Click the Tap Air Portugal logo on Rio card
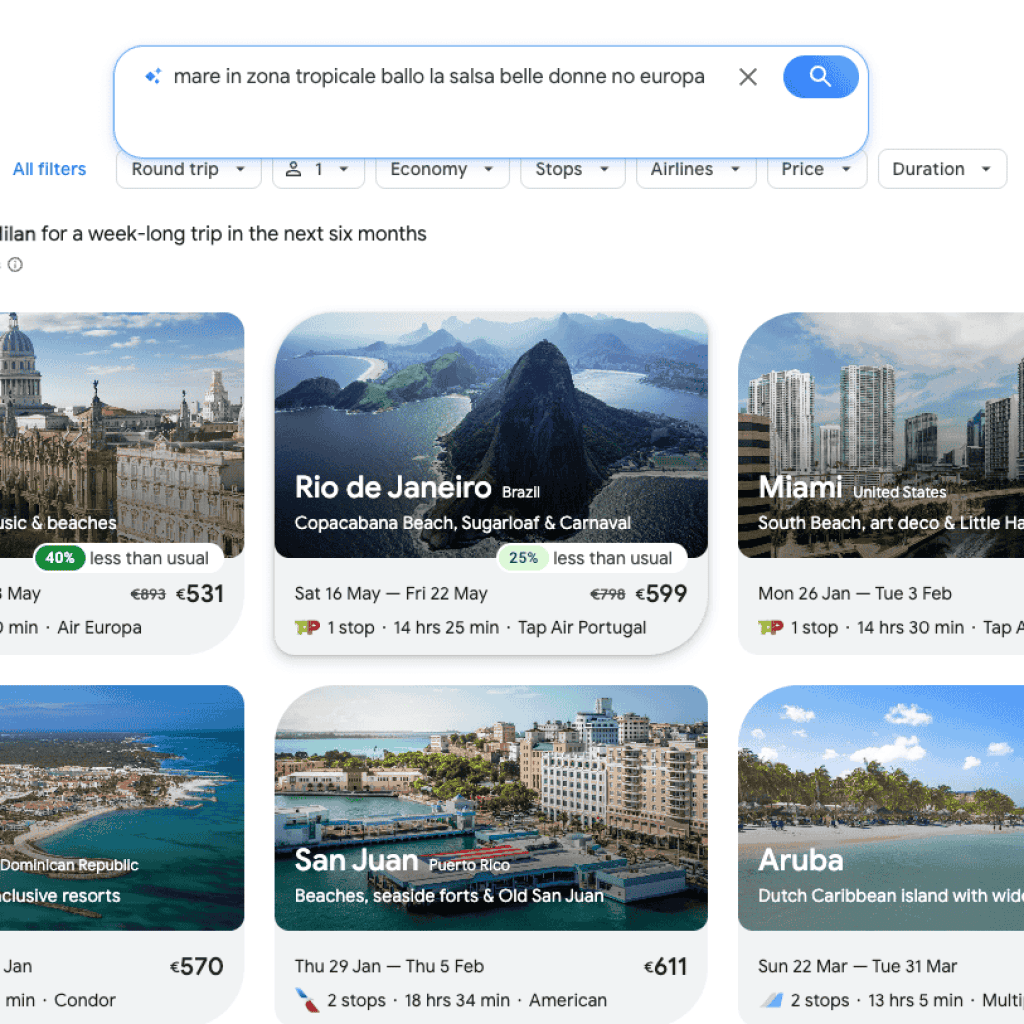 coord(306,627)
